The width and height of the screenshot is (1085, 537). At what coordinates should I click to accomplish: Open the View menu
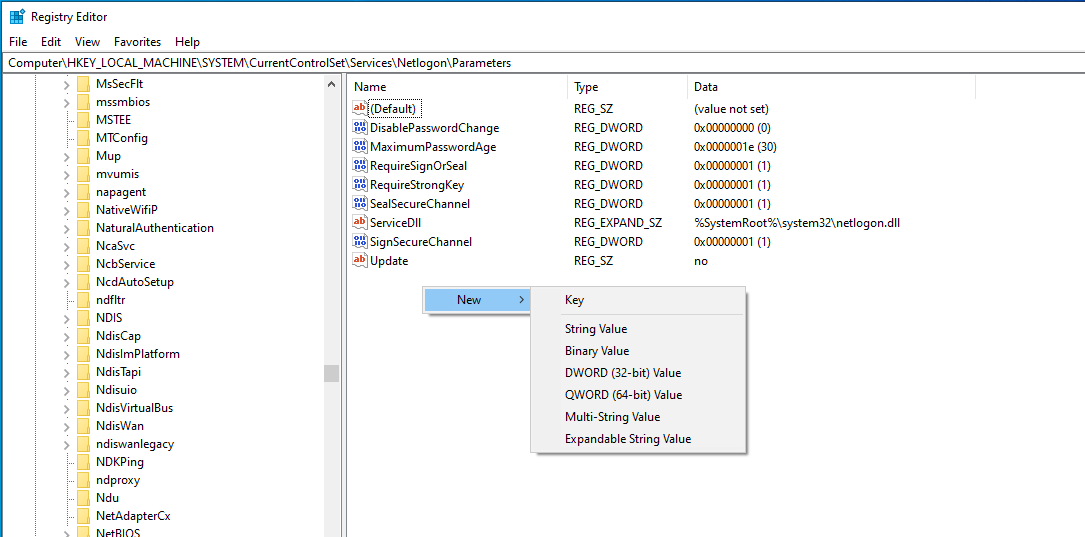[87, 42]
